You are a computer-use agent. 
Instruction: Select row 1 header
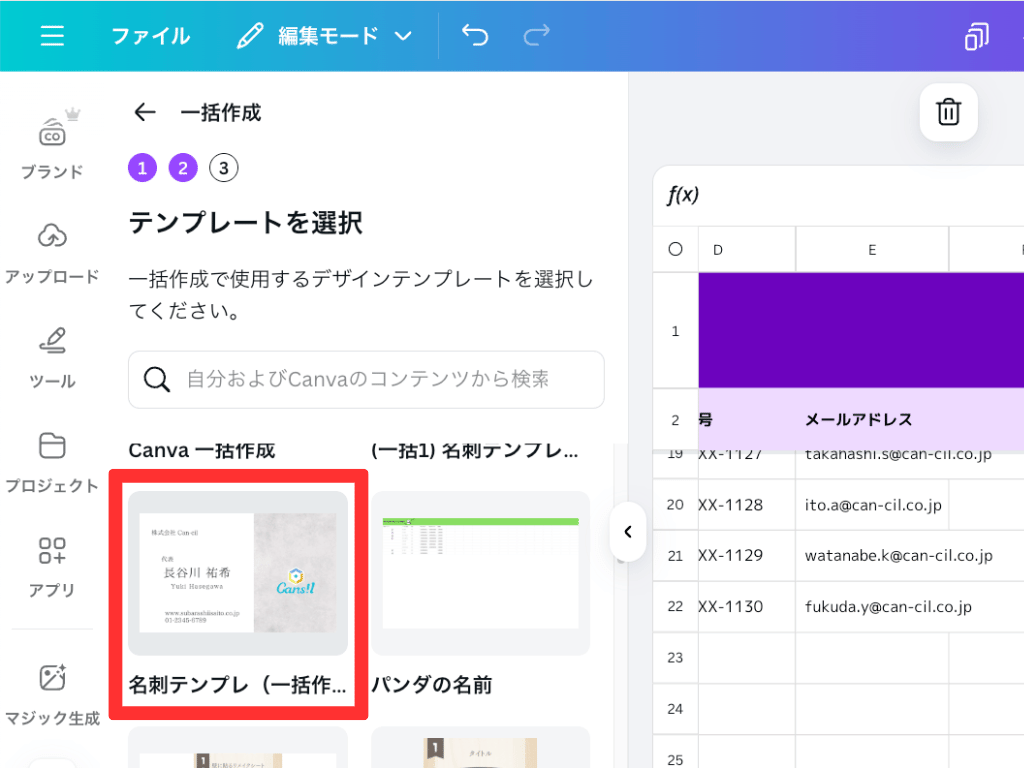coord(675,331)
